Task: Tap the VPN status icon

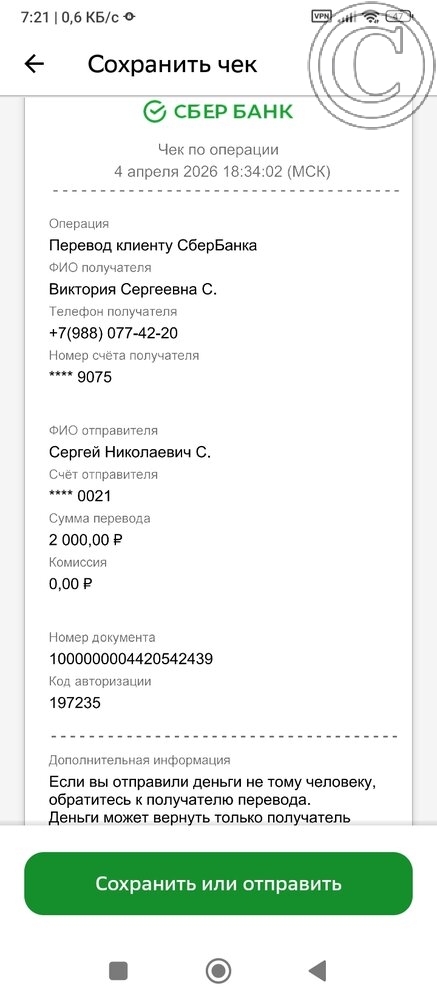Action: point(320,15)
